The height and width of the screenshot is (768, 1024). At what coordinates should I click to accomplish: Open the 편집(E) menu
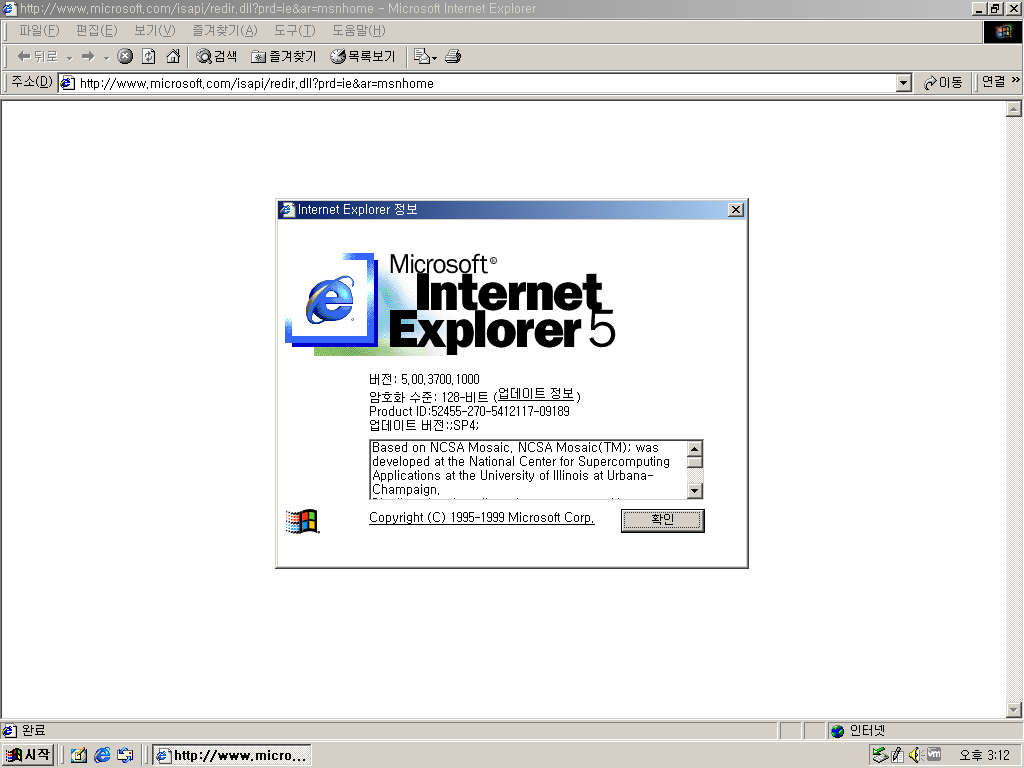point(97,30)
